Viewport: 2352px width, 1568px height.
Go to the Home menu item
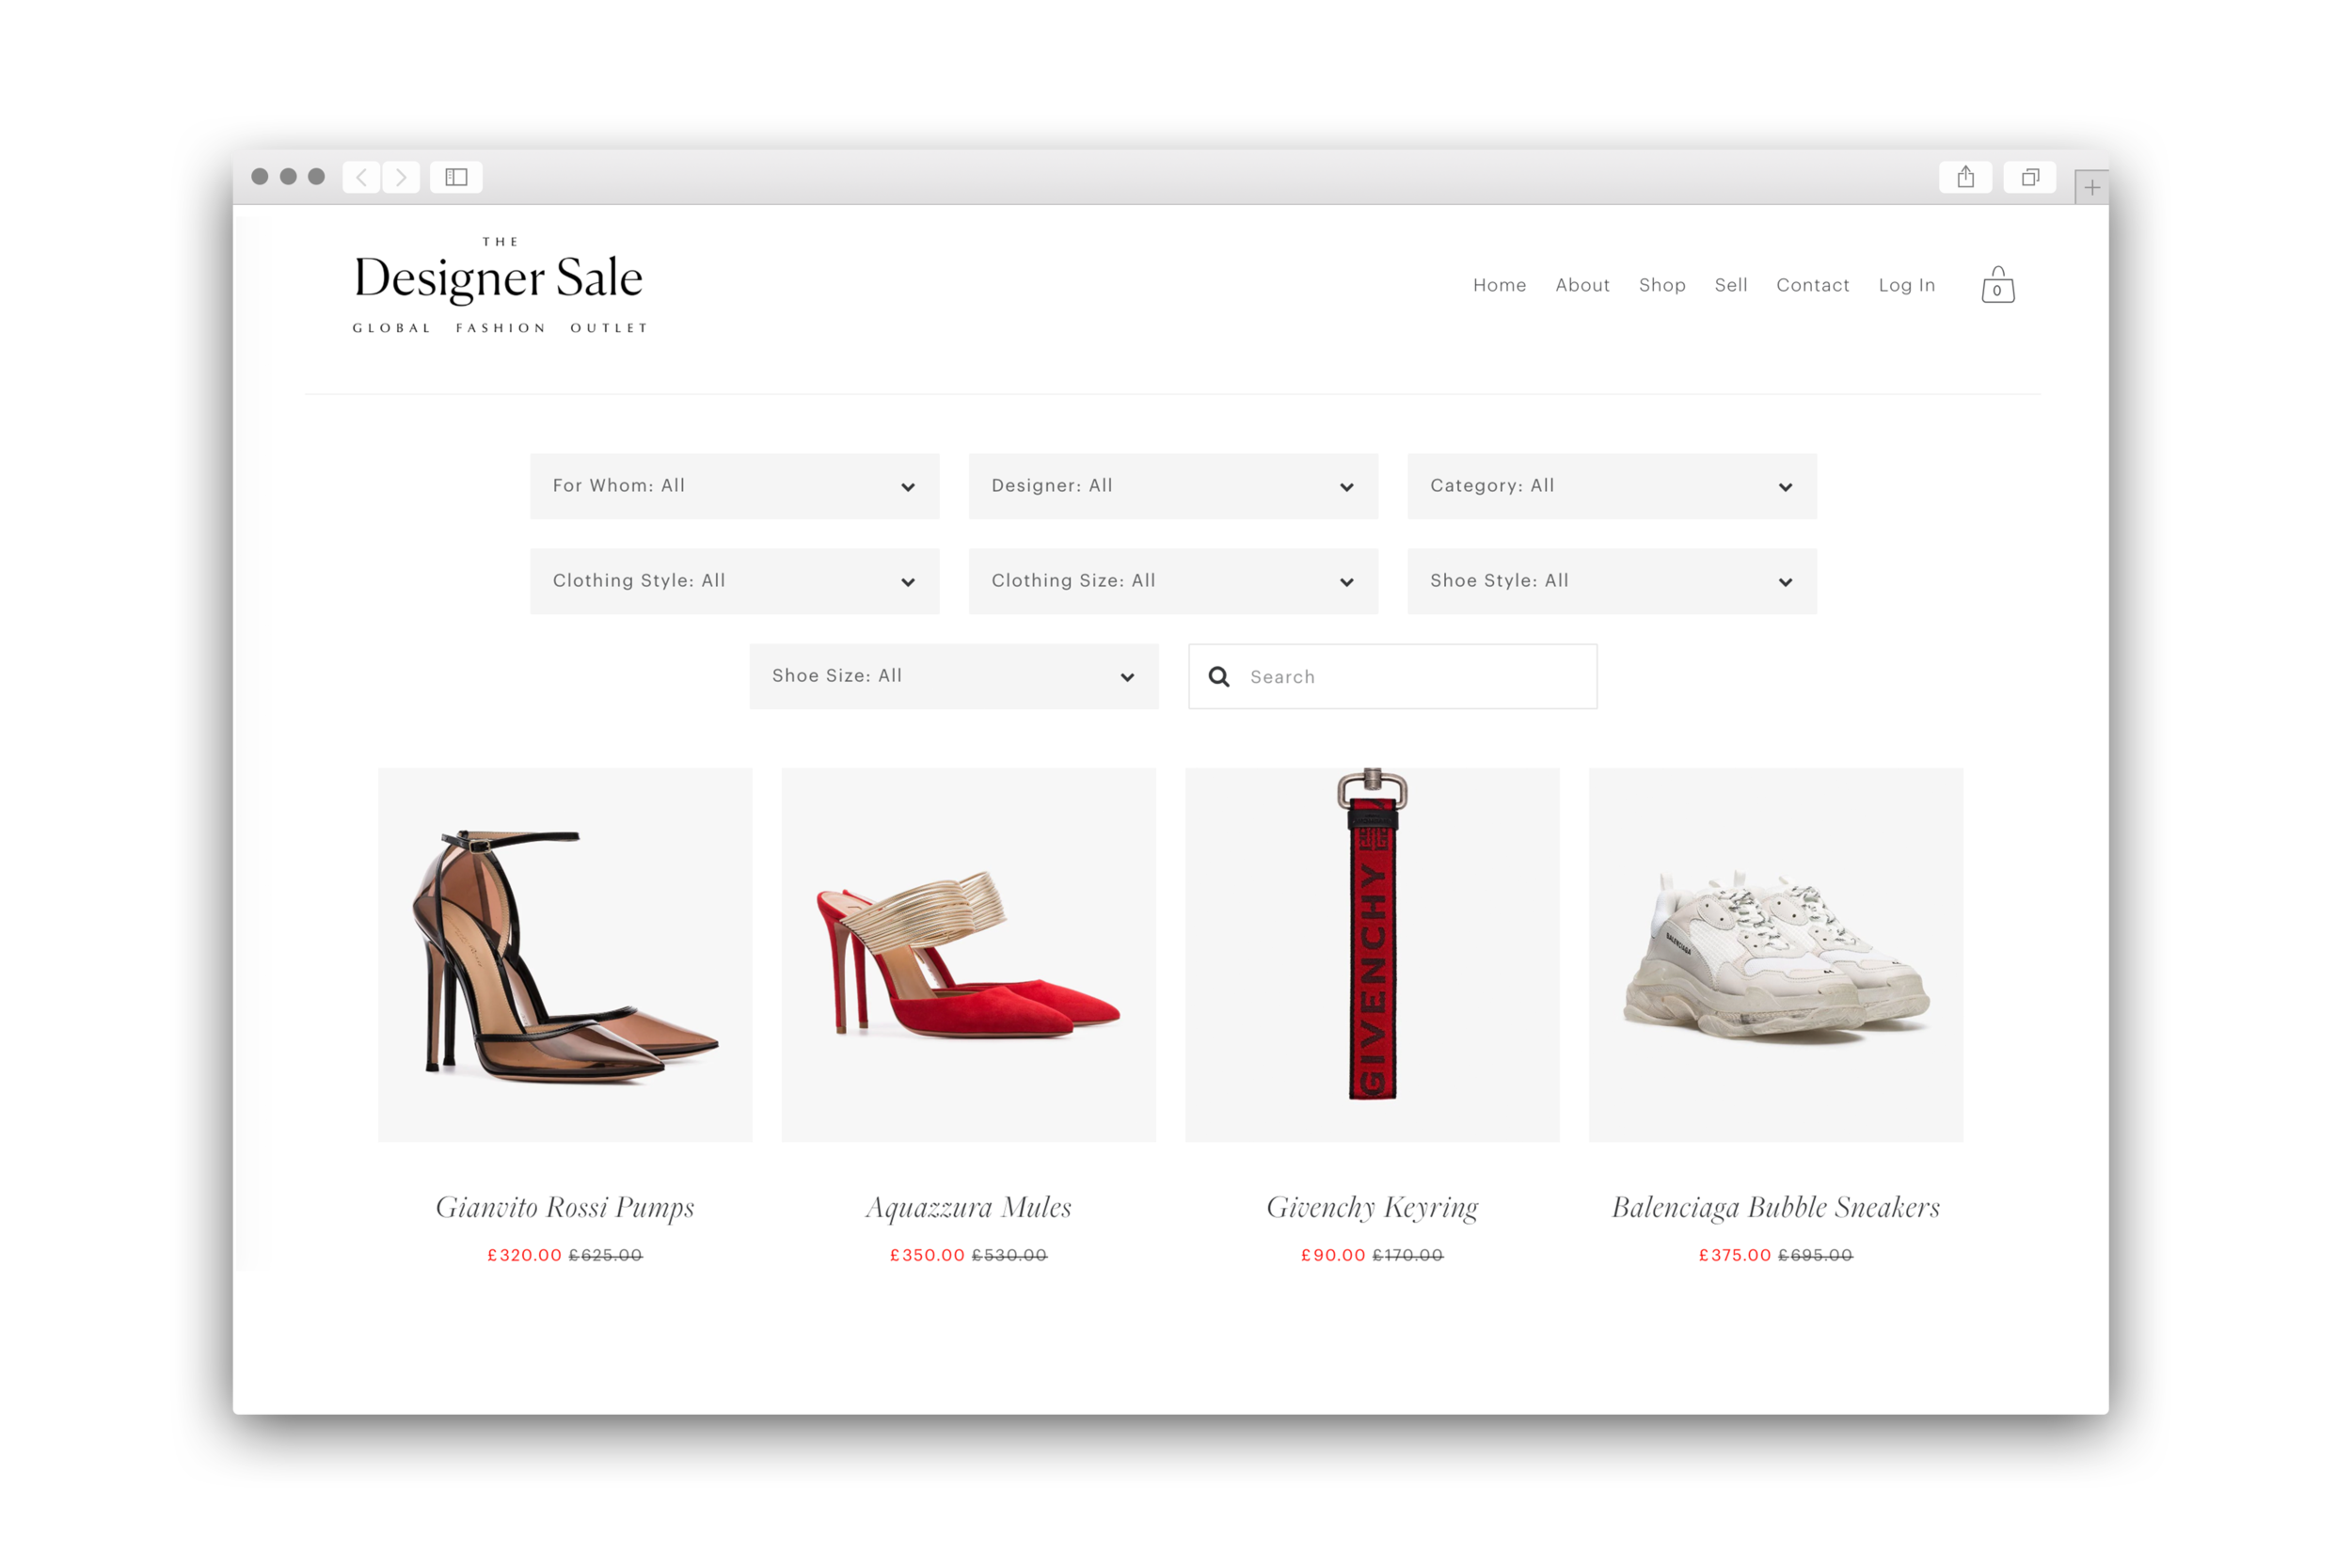pos(1499,285)
